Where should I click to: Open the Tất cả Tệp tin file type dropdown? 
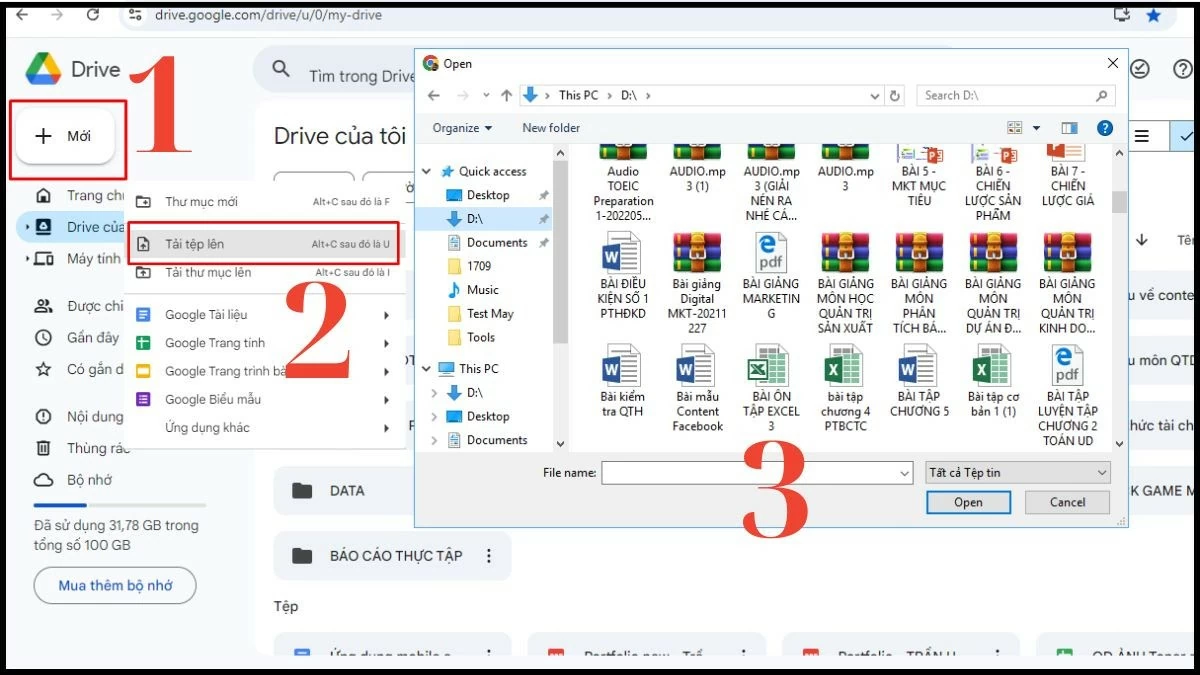[x=1017, y=471]
